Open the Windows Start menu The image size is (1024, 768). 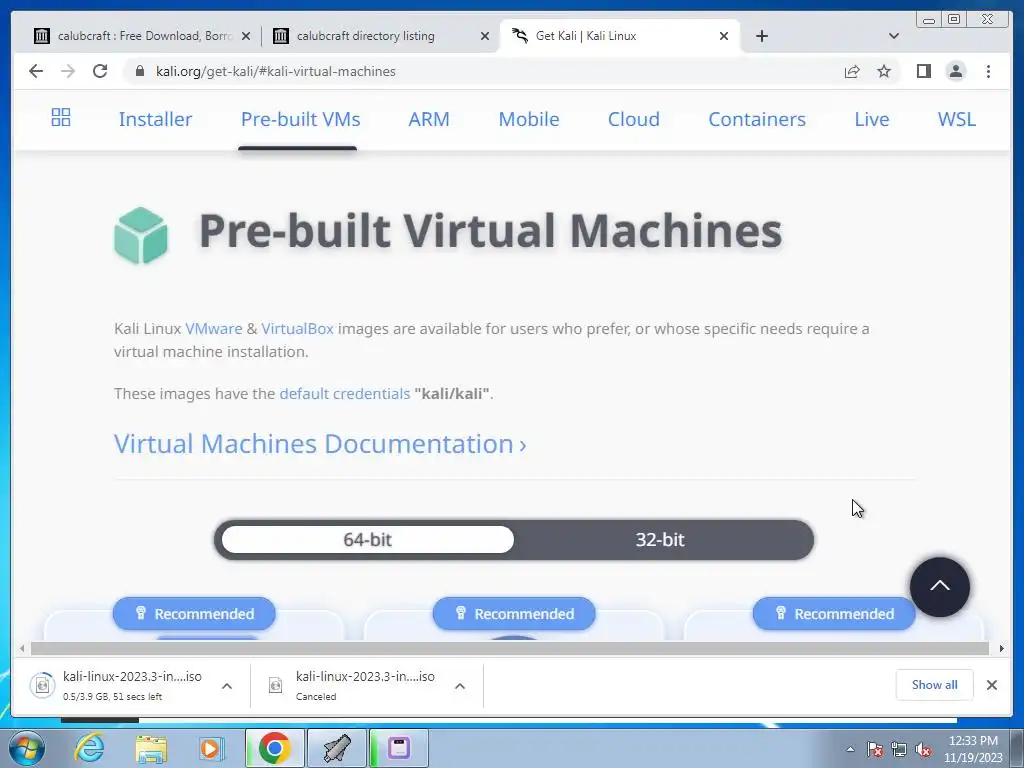tap(27, 748)
